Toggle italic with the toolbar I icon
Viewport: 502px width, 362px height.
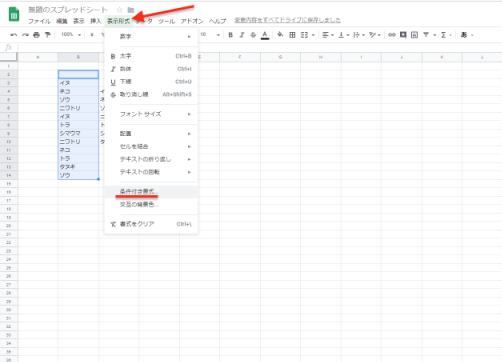tap(242, 35)
